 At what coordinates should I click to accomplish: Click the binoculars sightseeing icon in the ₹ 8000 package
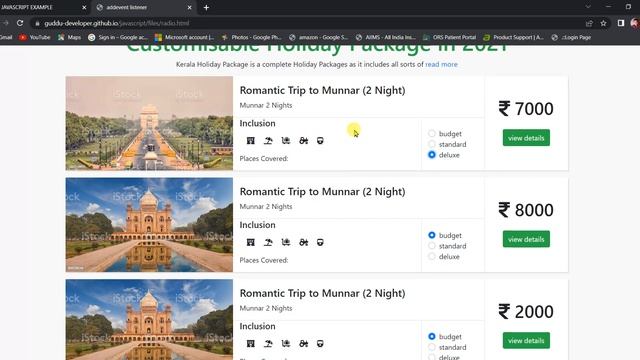[303, 242]
